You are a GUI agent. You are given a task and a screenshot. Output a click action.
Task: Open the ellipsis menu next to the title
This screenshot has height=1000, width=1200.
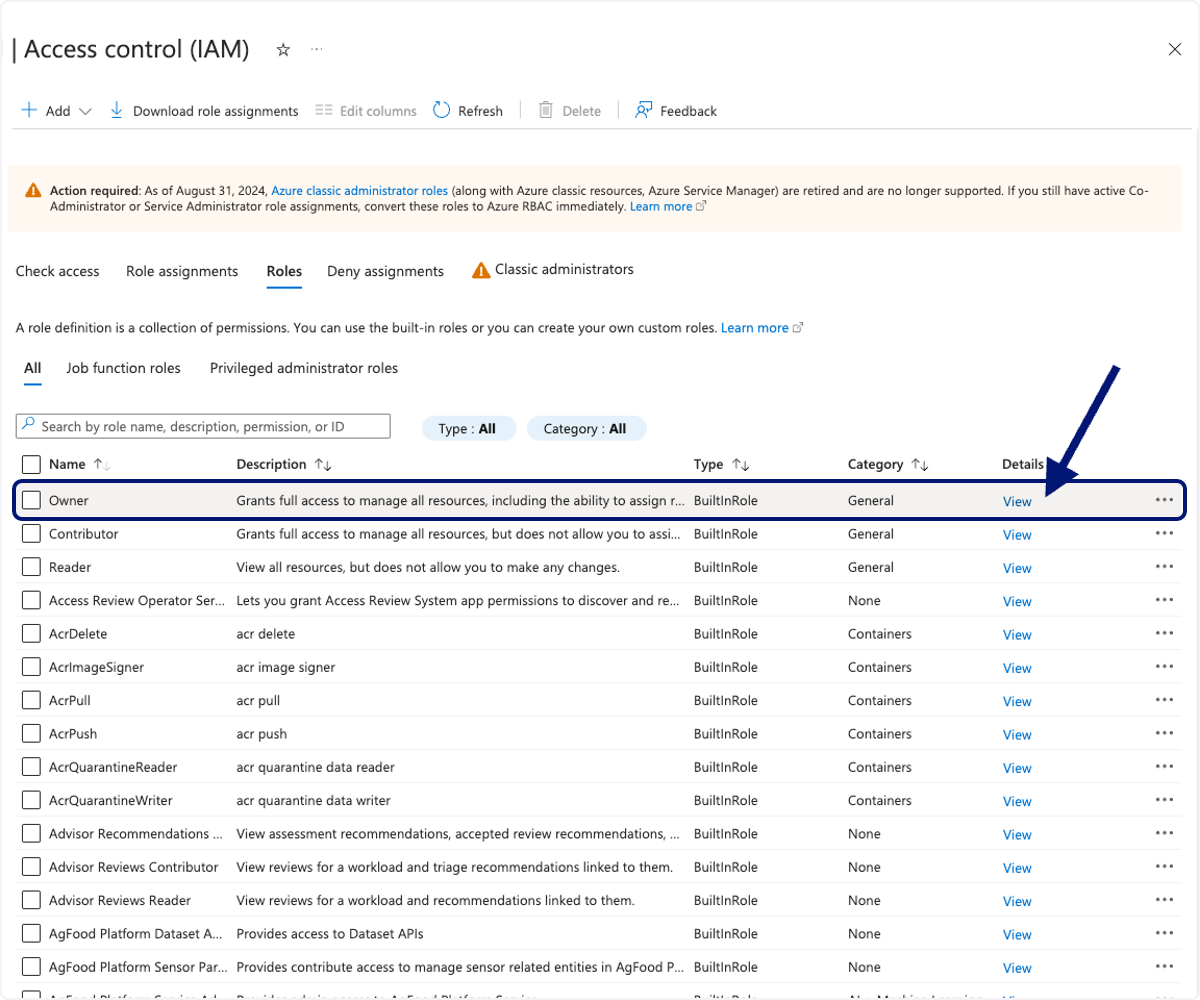[317, 49]
